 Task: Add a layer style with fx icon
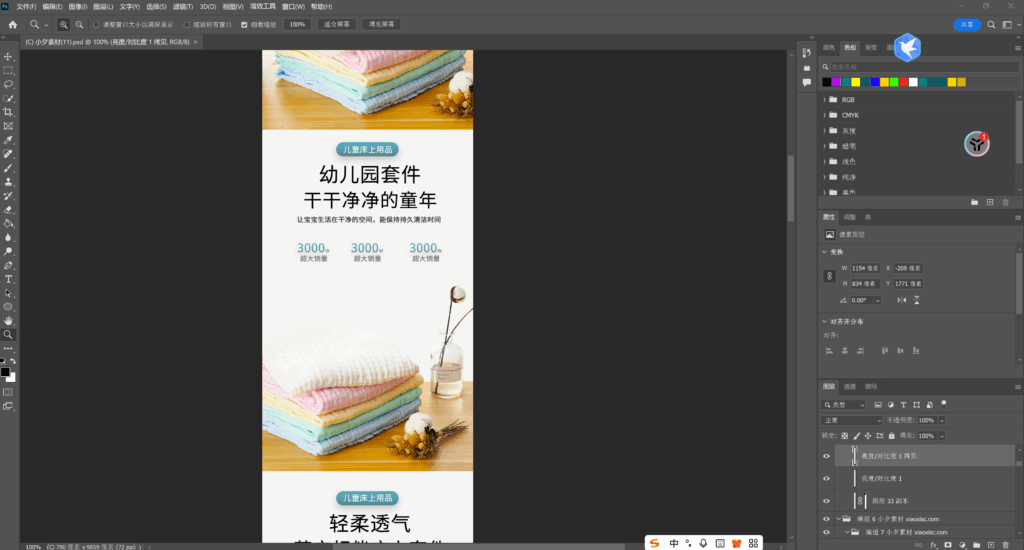(933, 545)
